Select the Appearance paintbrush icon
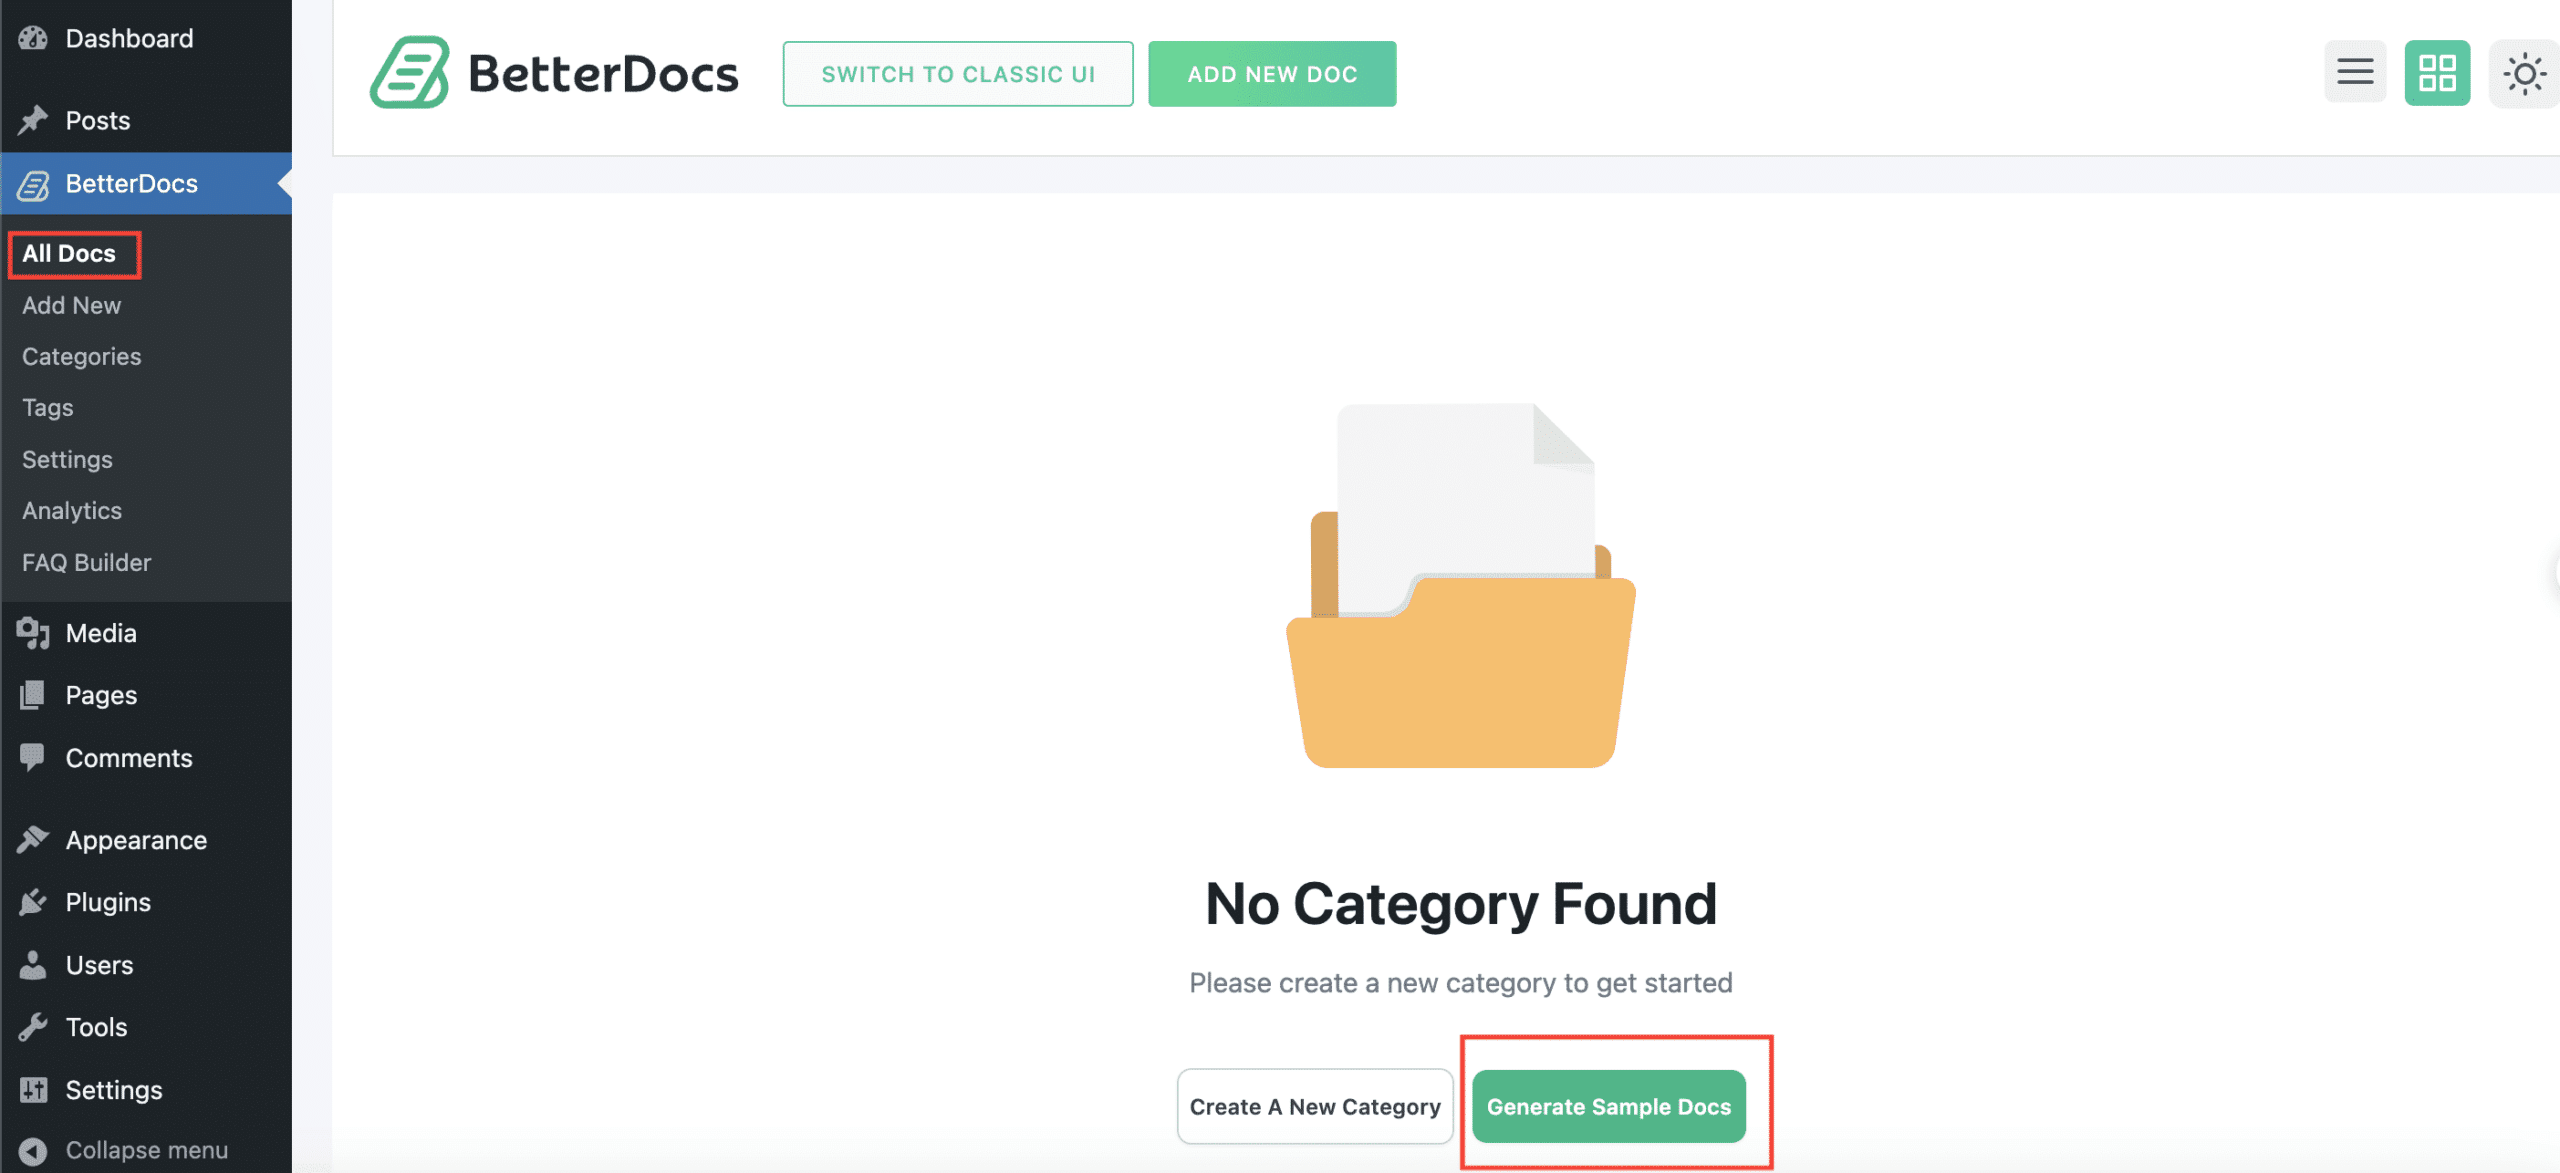The image size is (2560, 1173). click(33, 839)
